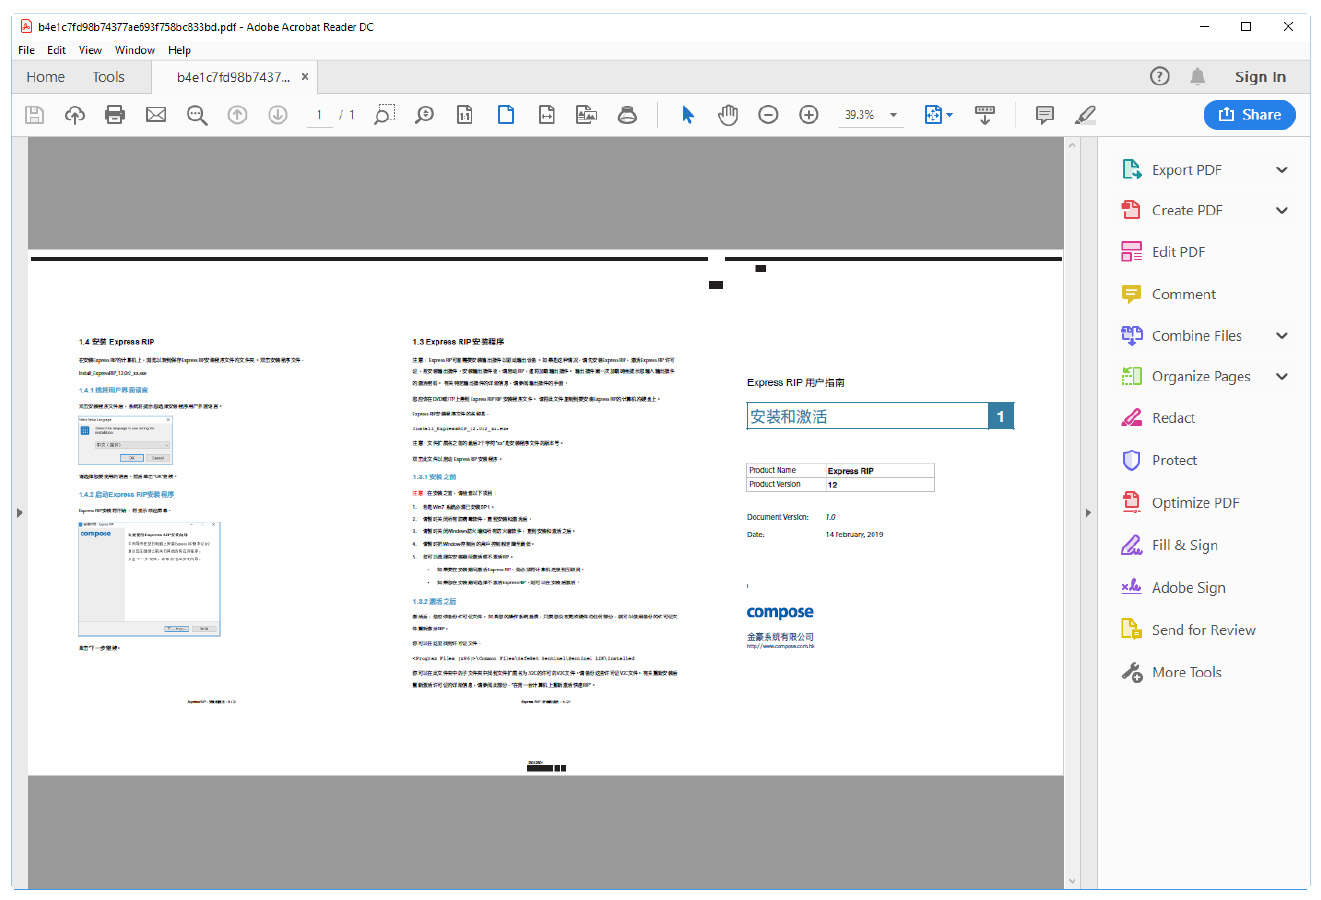Click the compose.com.hk link in the document
1321x900 pixels.
coord(781,646)
